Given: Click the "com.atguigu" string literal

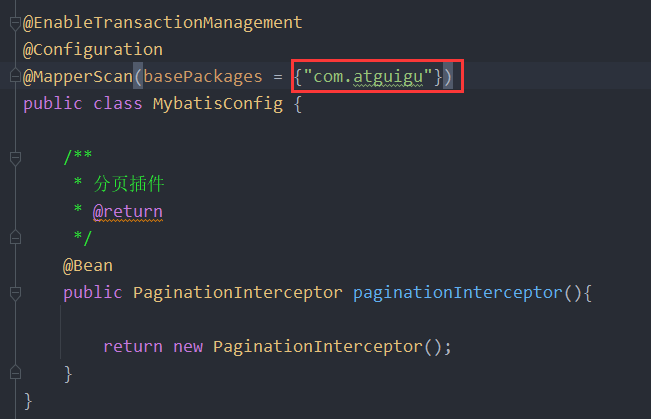Looking at the screenshot, I should coord(368,77).
